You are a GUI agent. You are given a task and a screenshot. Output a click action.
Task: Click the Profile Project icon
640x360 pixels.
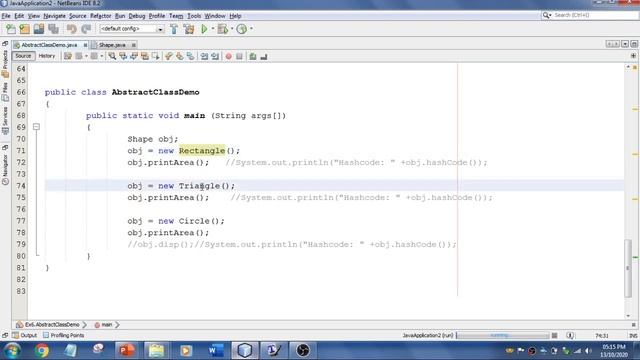pyautogui.click(x=242, y=29)
